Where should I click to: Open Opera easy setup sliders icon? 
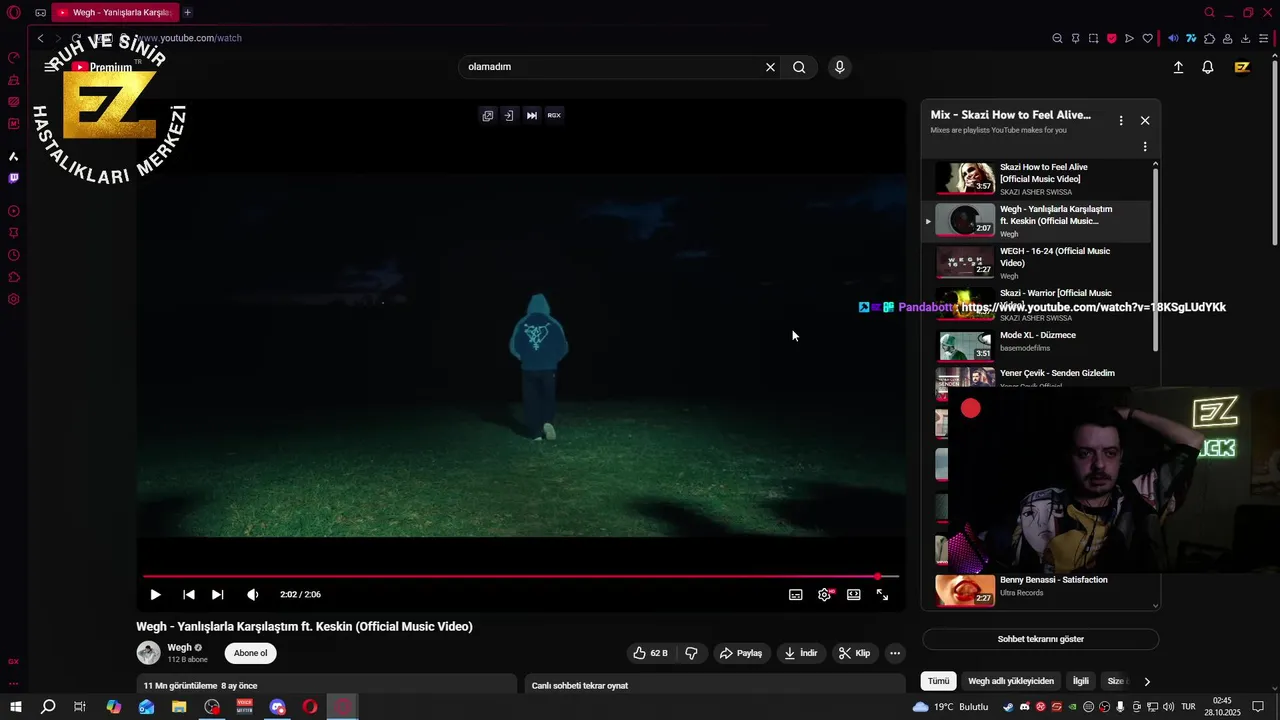[x=1264, y=38]
